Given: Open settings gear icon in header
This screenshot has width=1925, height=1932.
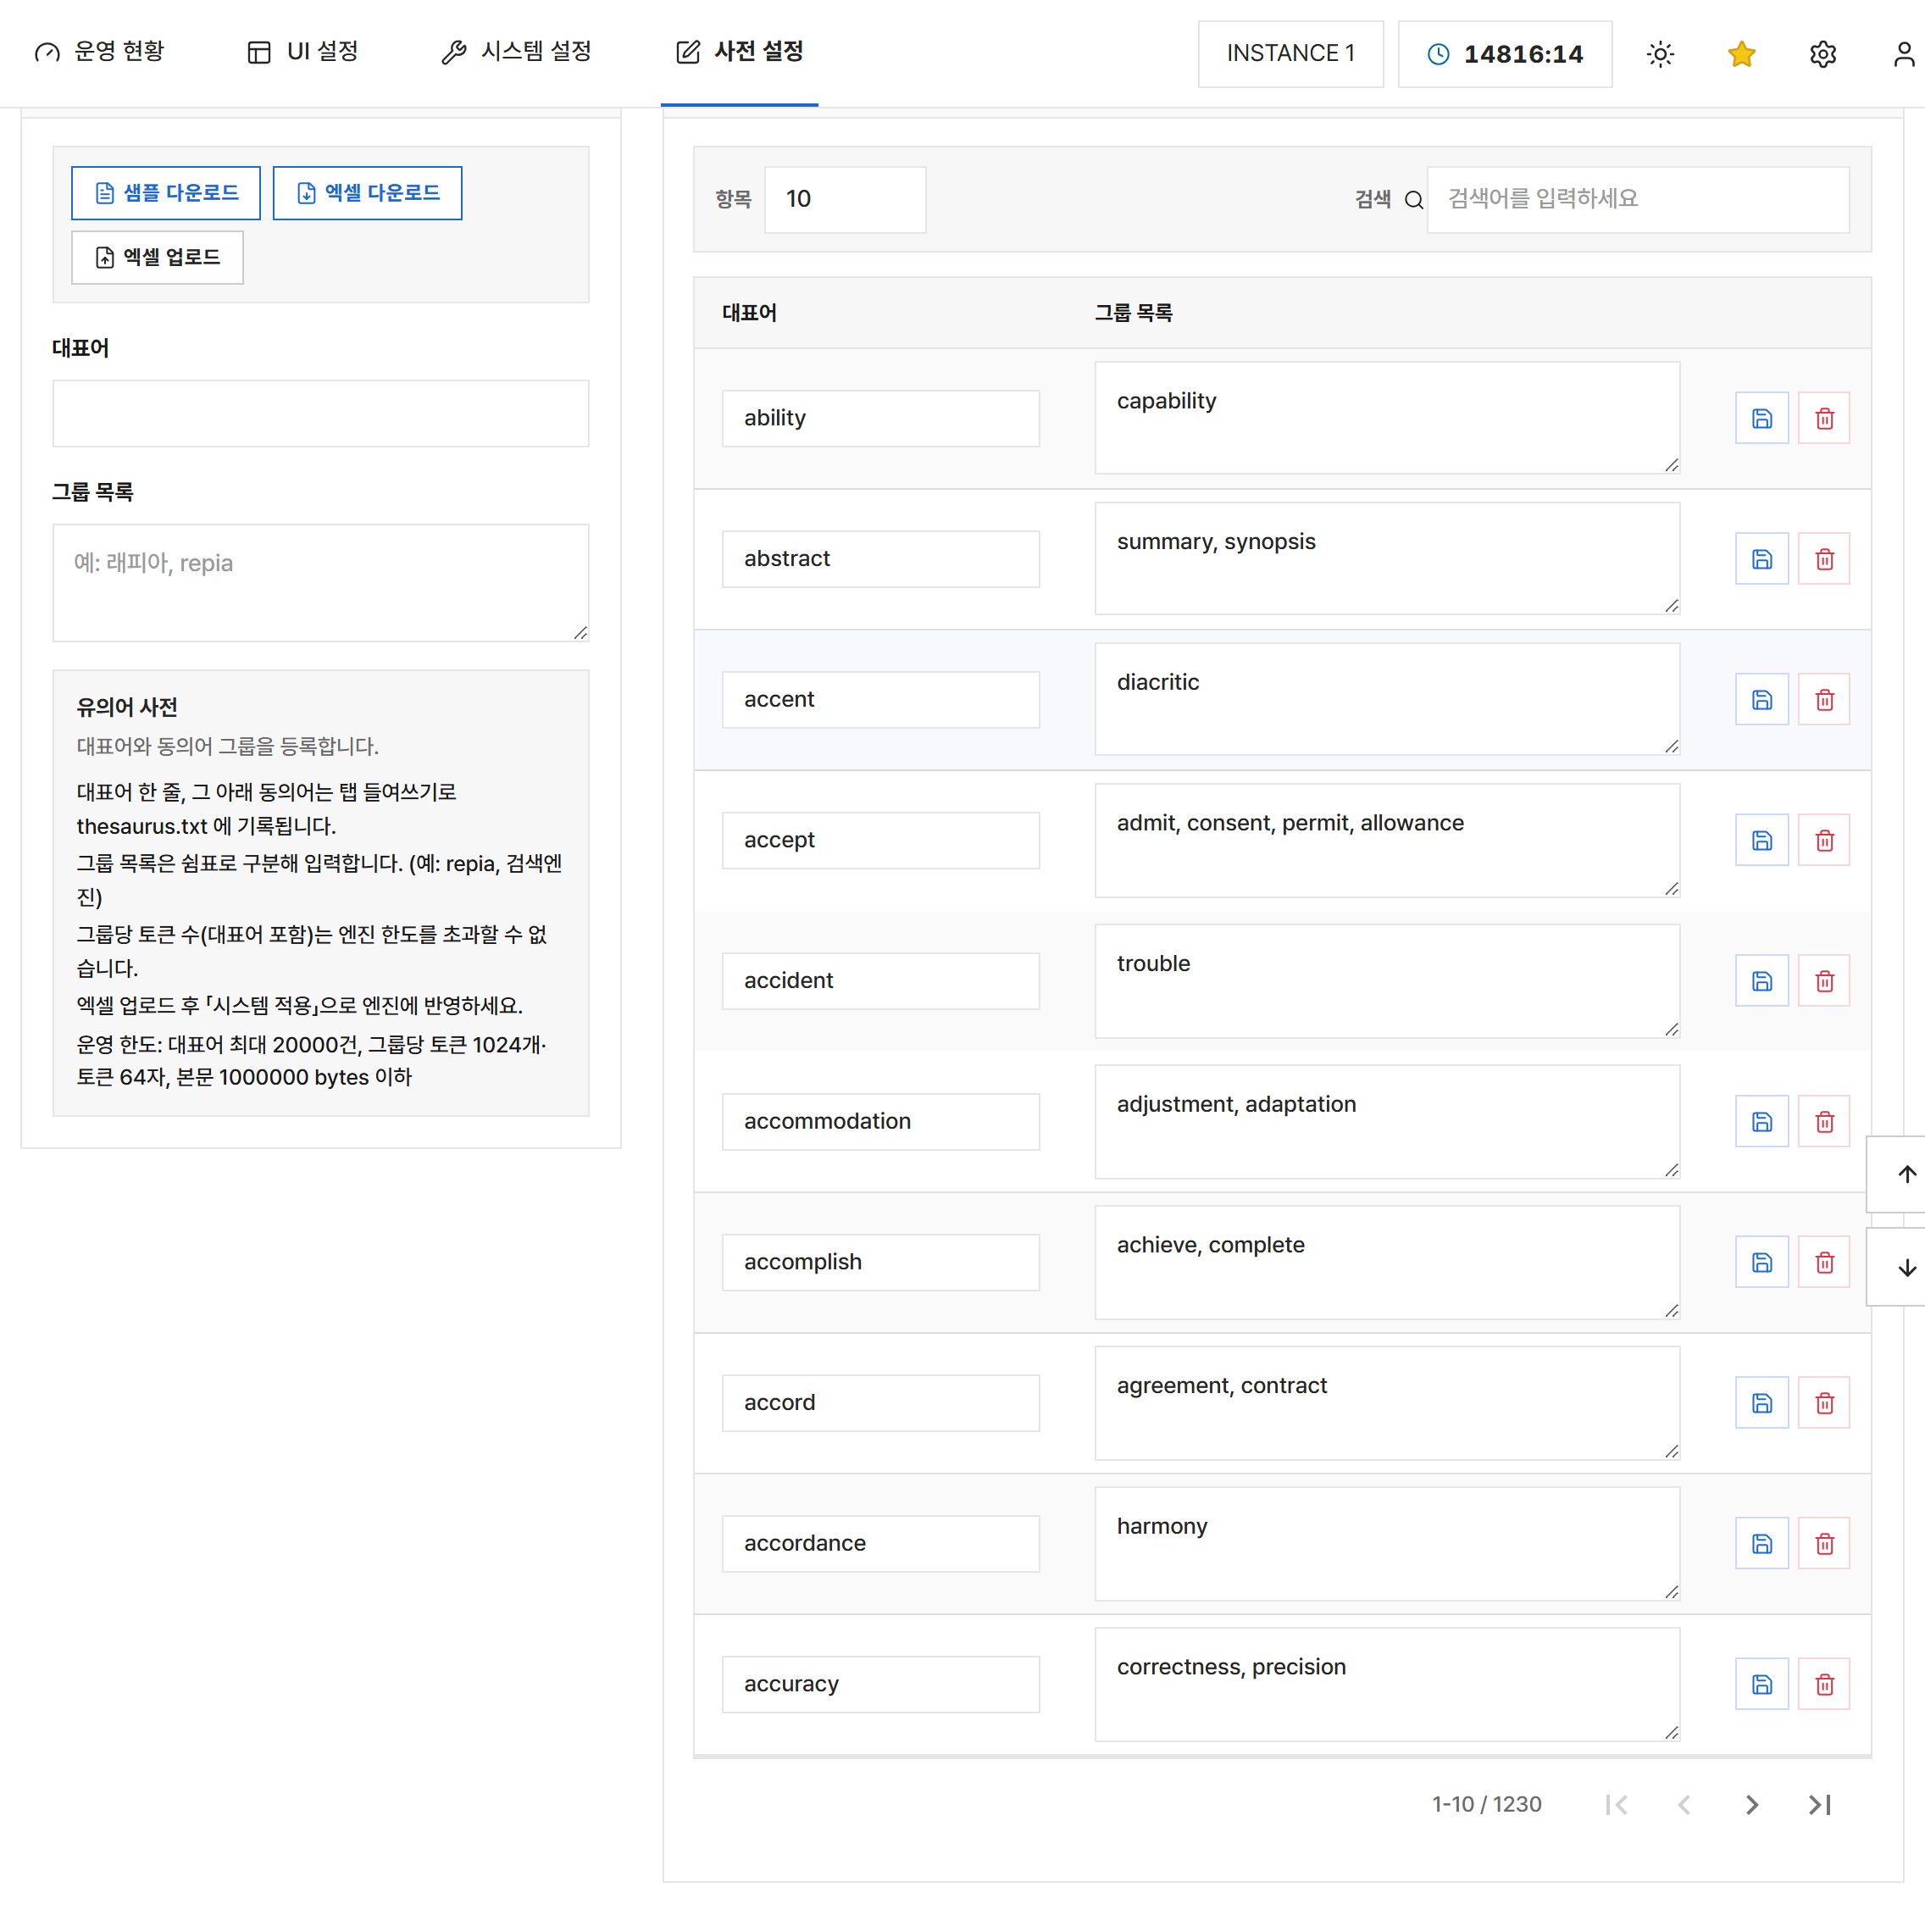Looking at the screenshot, I should (1822, 54).
